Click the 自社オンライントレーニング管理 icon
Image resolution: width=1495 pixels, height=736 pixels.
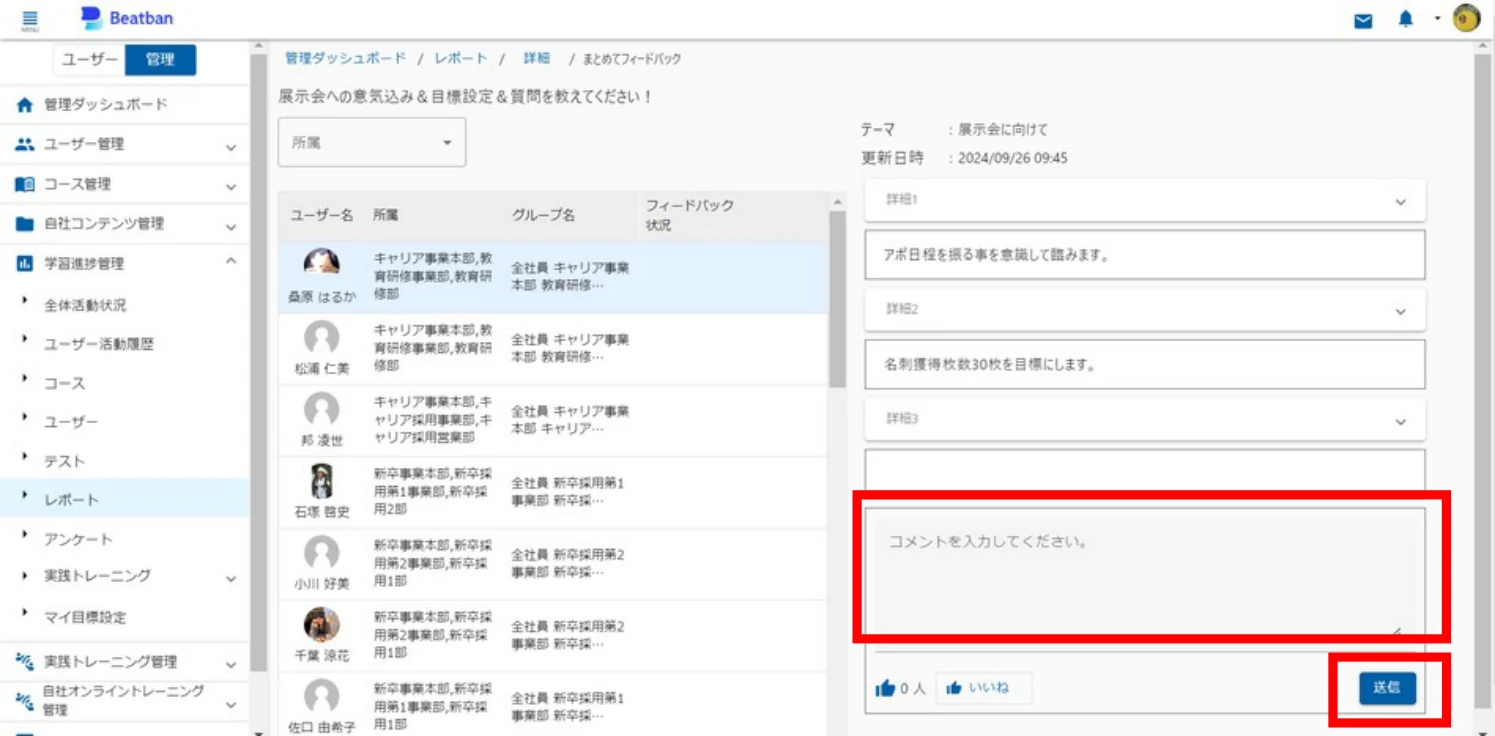pyautogui.click(x=25, y=700)
